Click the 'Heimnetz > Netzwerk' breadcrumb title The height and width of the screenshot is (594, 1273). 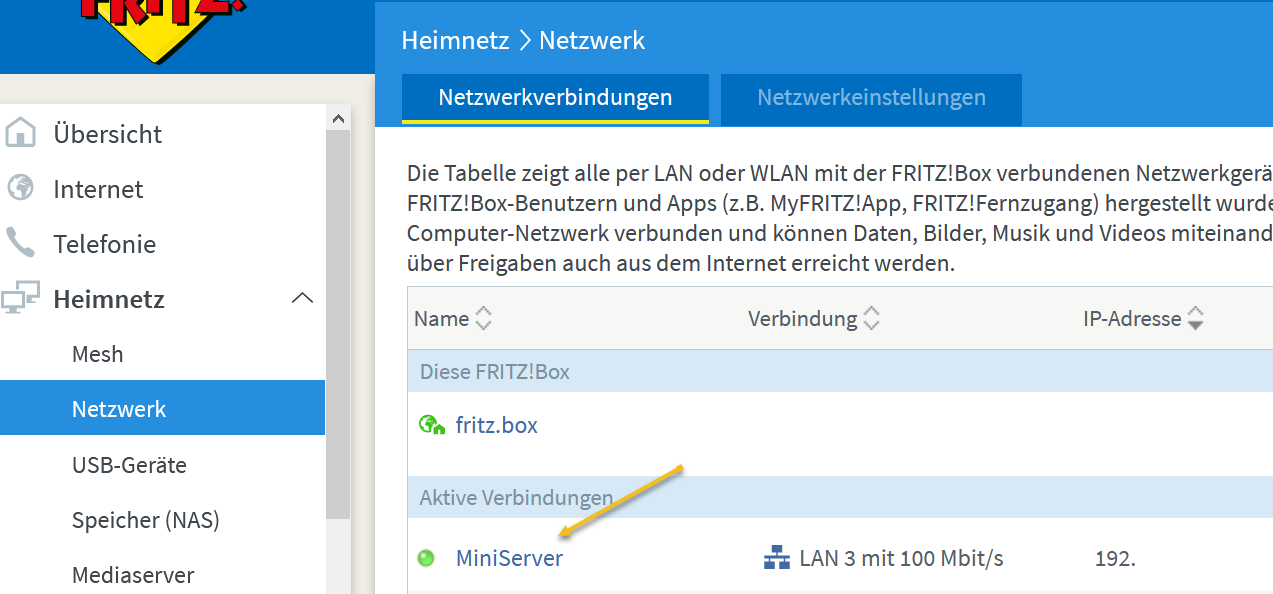523,40
